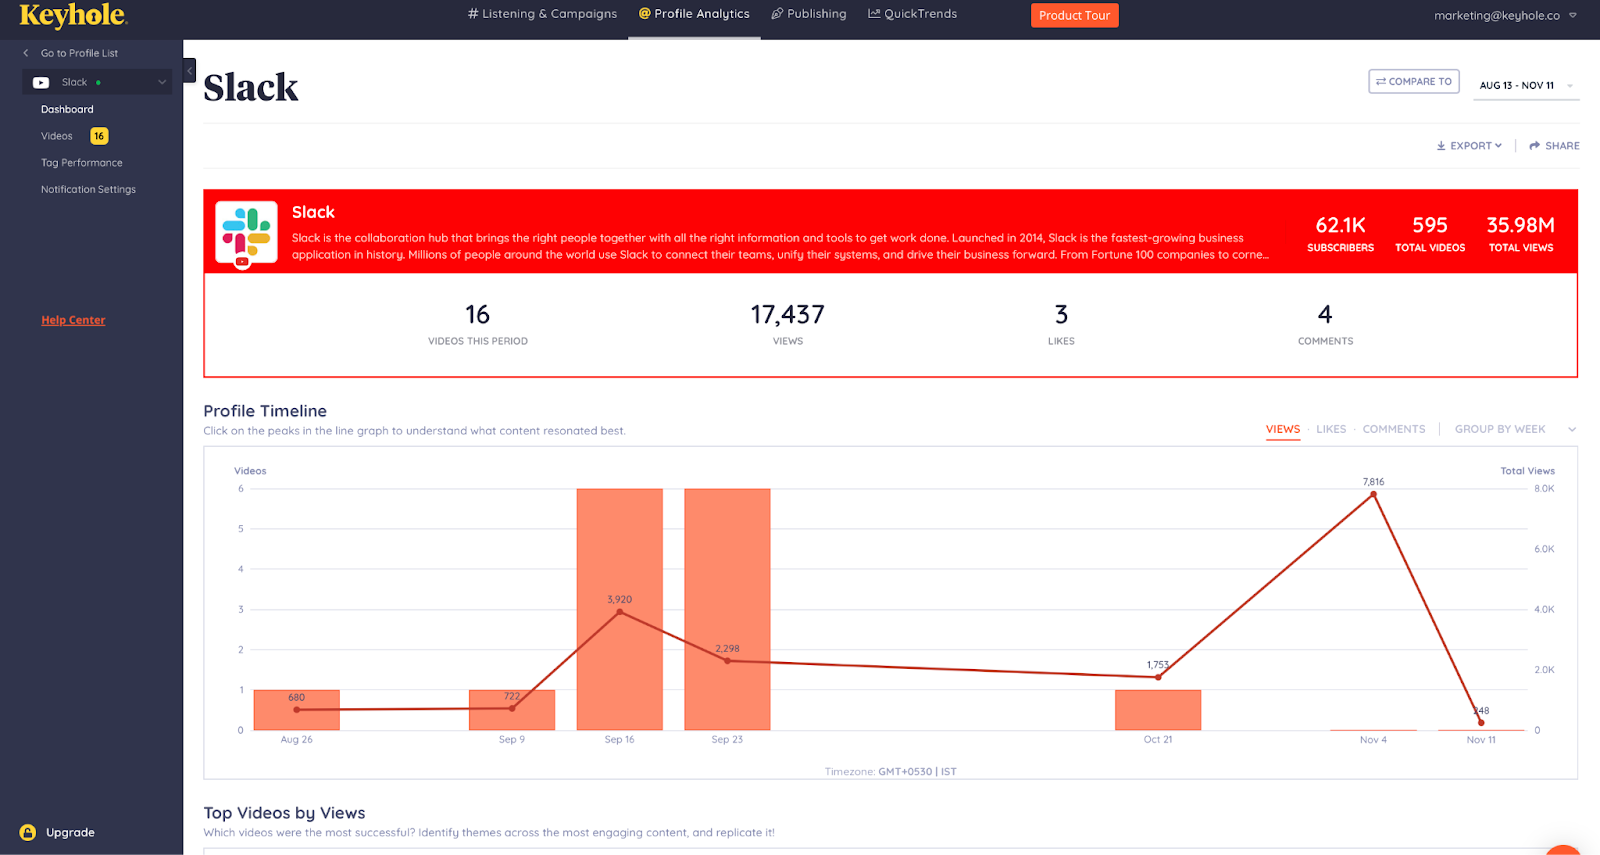Click the Upgrade lock icon
The width and height of the screenshot is (1600, 855).
click(28, 832)
